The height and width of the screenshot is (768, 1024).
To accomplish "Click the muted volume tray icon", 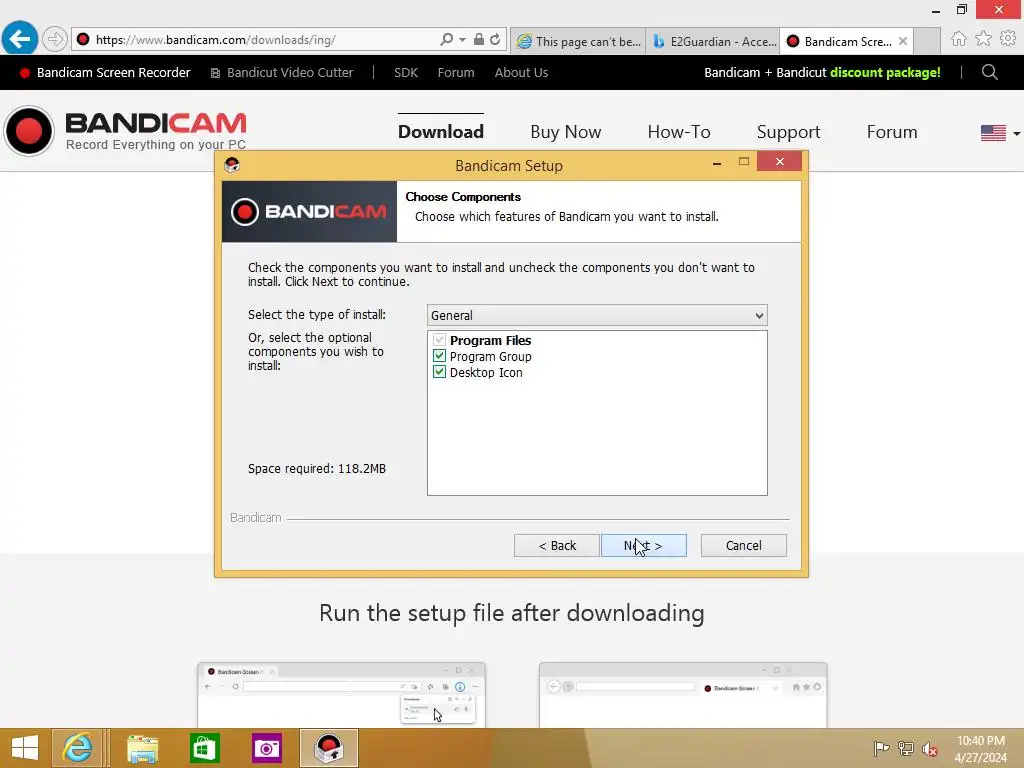I will (x=929, y=749).
